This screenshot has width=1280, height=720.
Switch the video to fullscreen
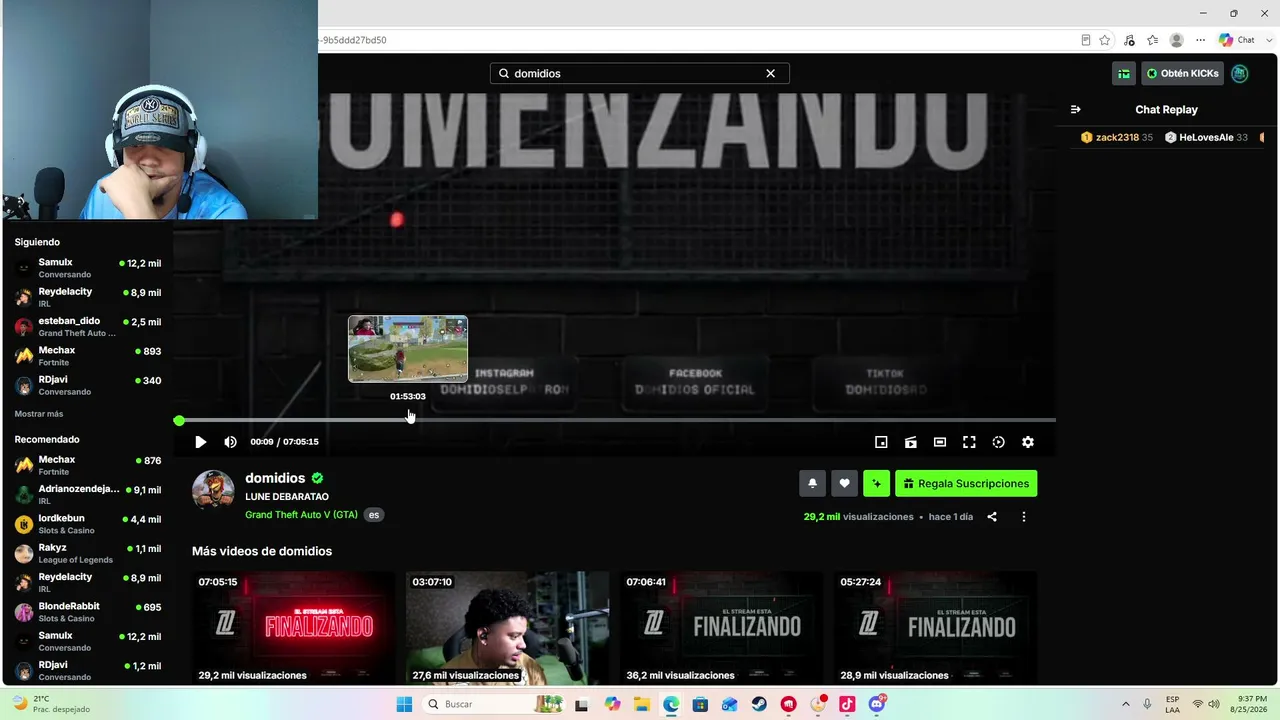pos(969,442)
